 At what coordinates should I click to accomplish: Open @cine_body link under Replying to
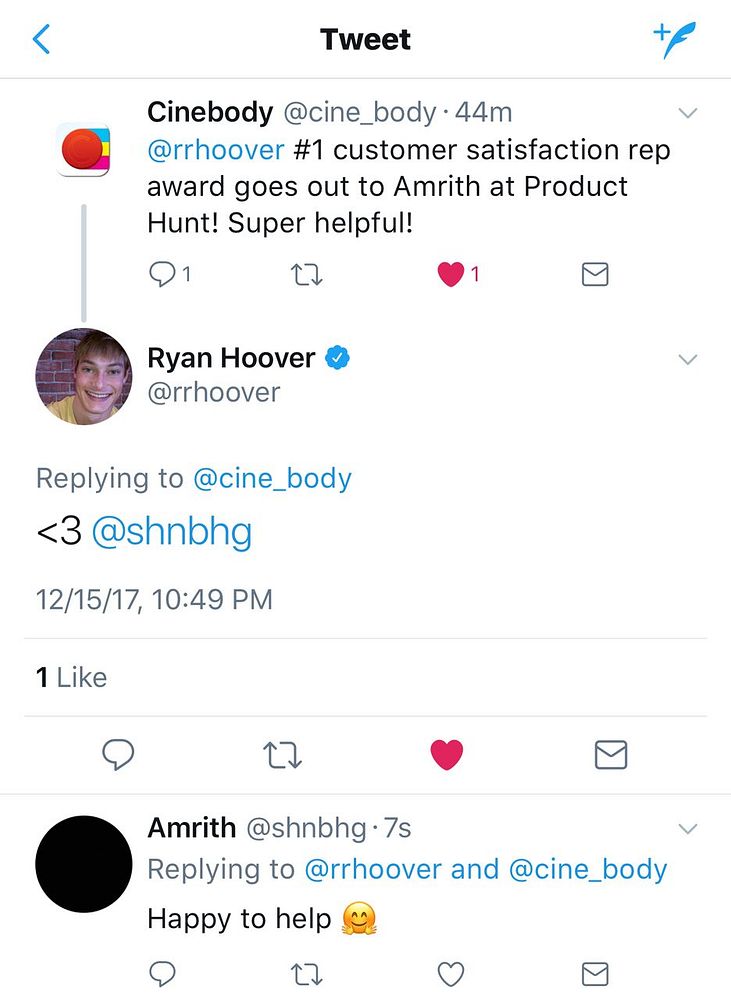272,478
